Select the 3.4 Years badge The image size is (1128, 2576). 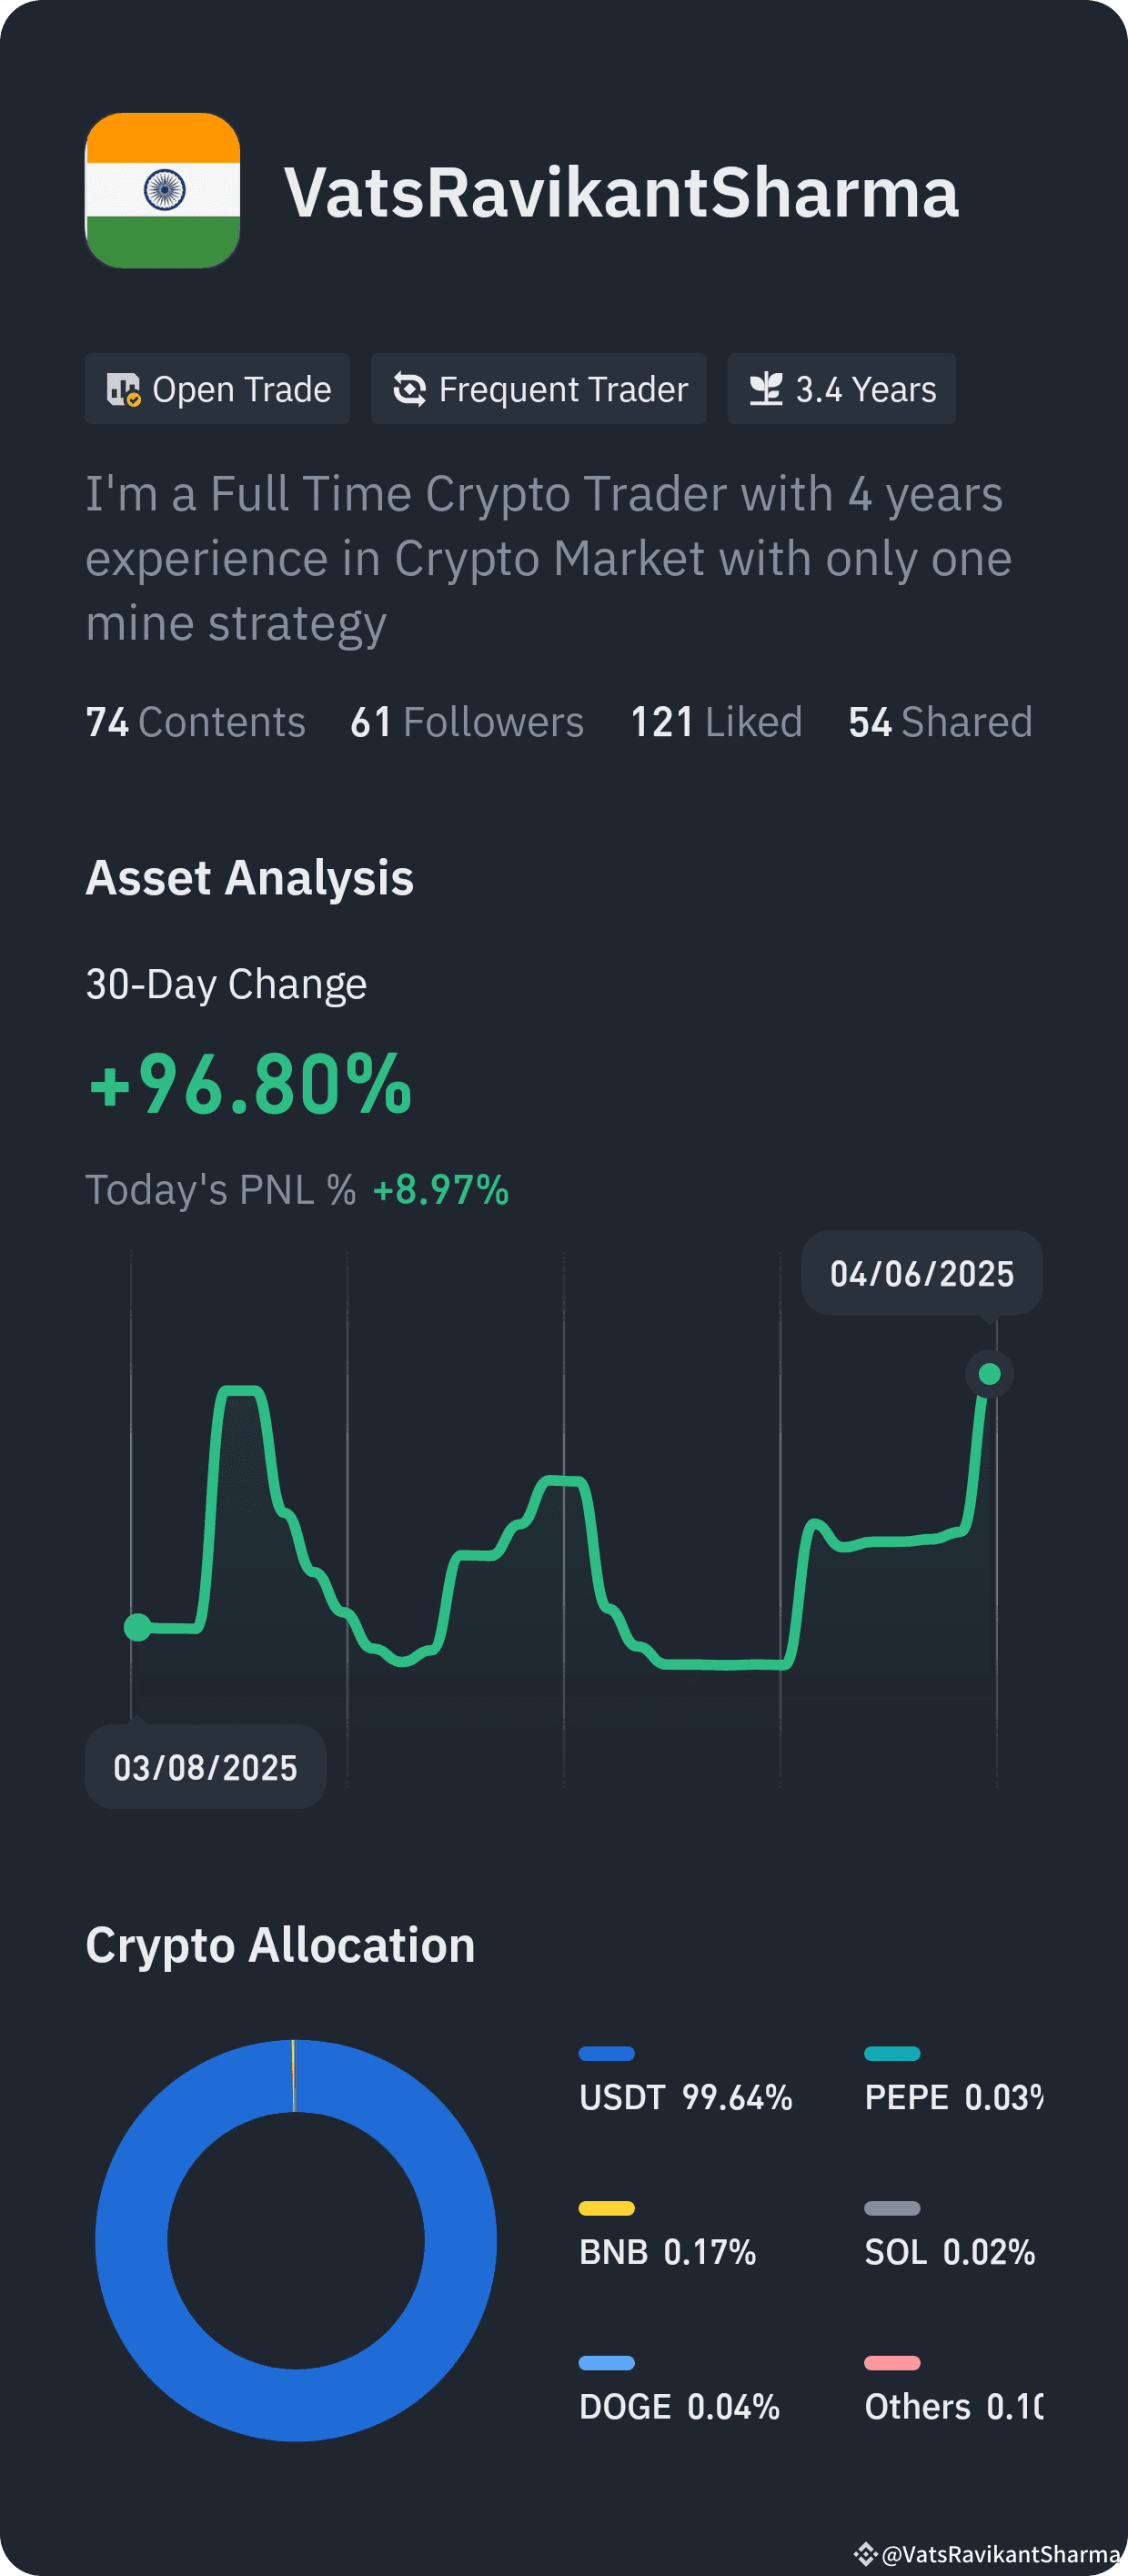[x=842, y=389]
